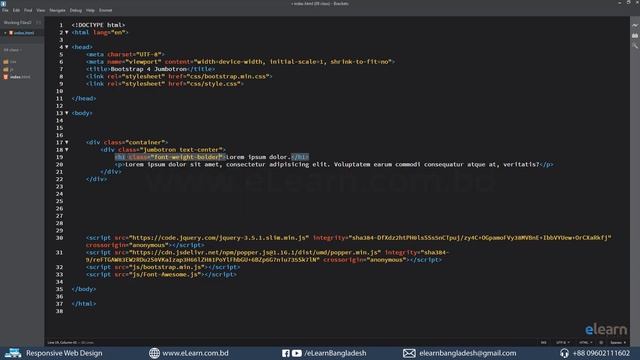Screen dimensions: 640x360
Task: Click 'js/bootstrap.min.js' on line 32
Action: point(166,267)
